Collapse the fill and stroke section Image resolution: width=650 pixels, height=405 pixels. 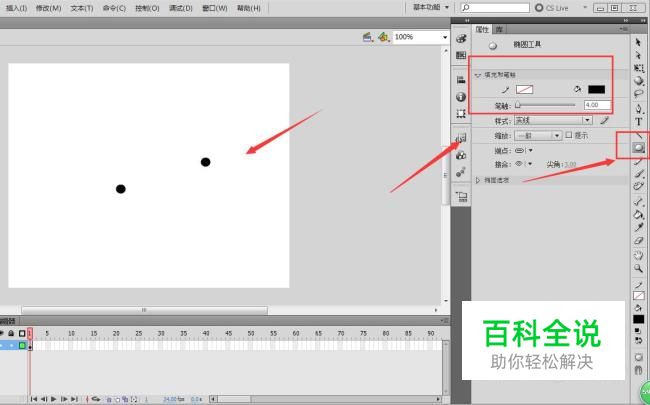click(478, 75)
